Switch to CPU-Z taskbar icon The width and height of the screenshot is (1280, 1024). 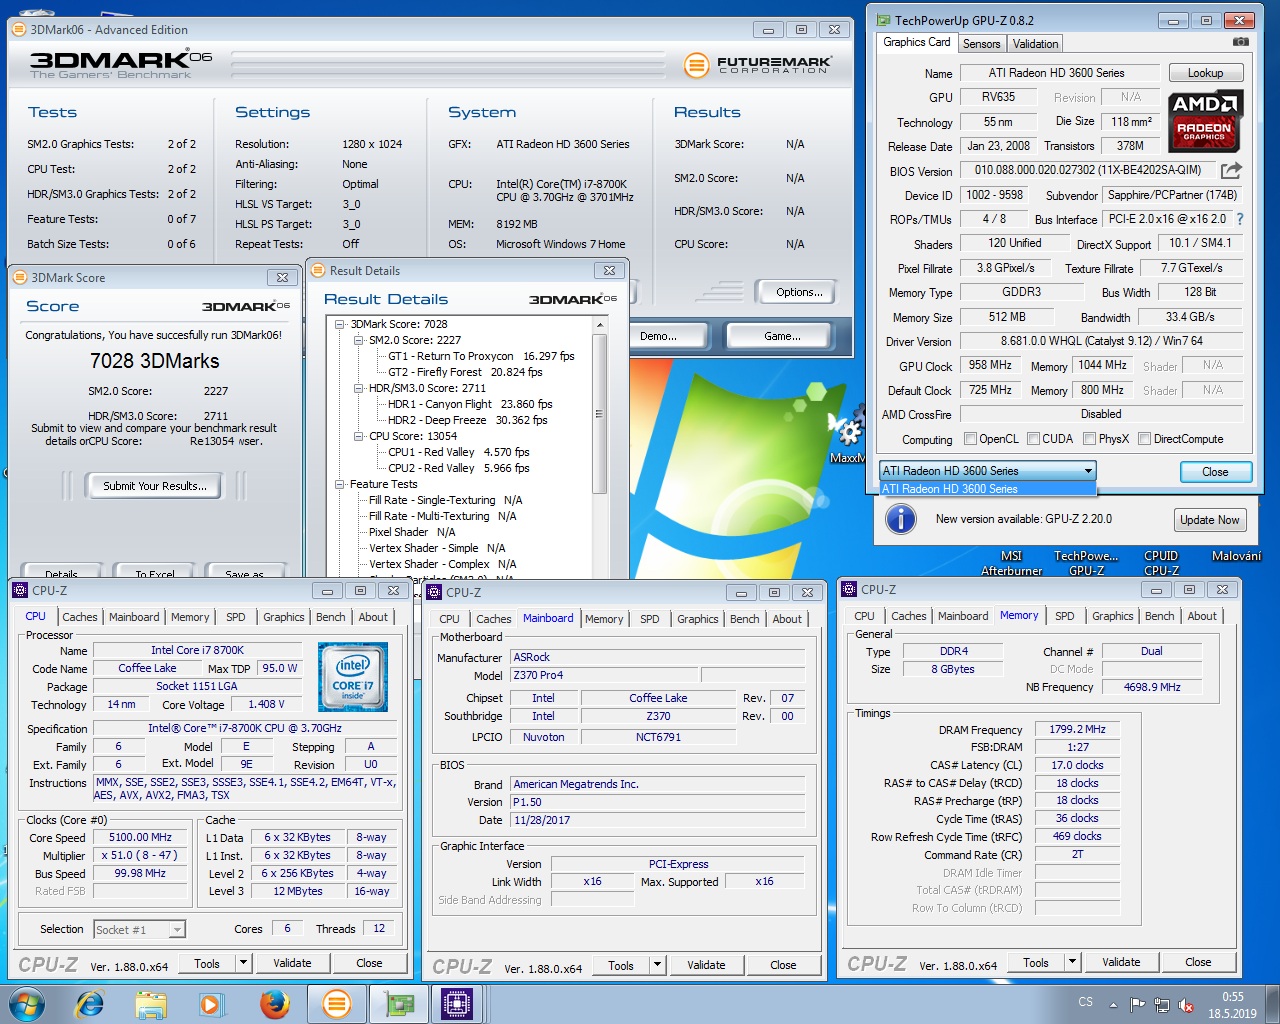pos(457,1003)
